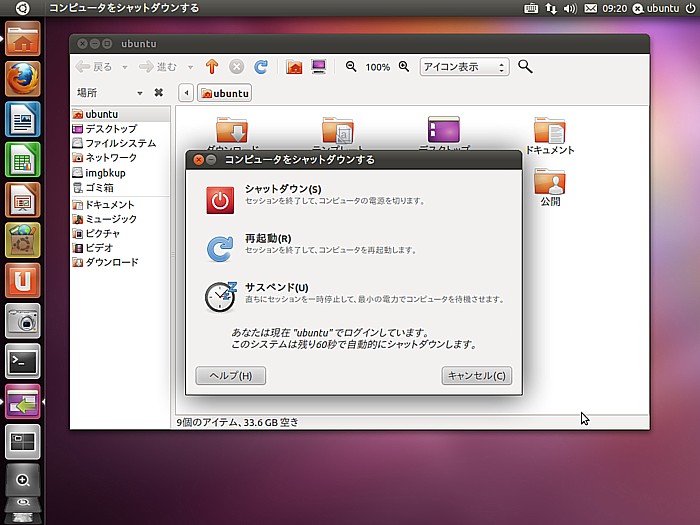Go to home folder via toolbar icon

(x=294, y=67)
